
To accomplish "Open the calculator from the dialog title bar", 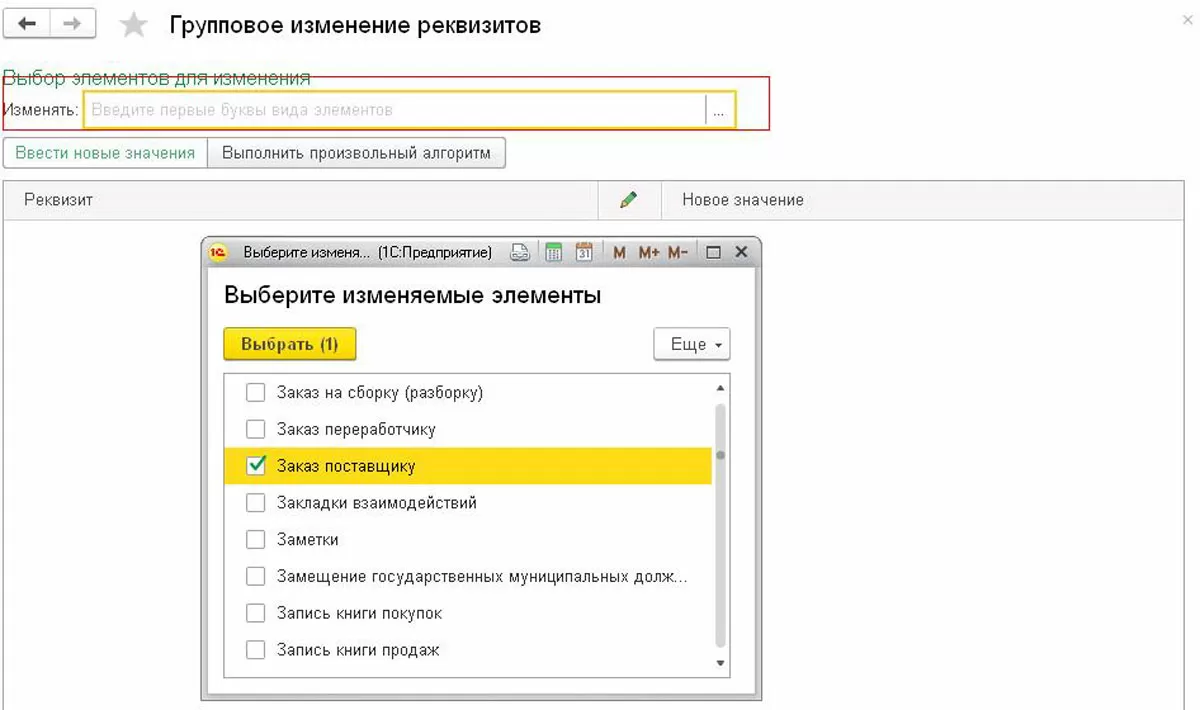I will point(553,253).
